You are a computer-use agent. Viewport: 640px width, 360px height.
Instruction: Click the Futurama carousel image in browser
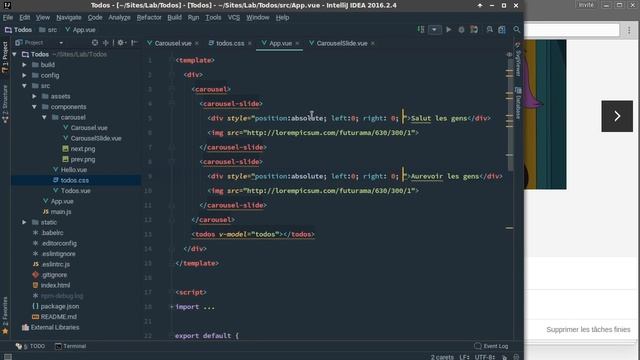(x=545, y=114)
